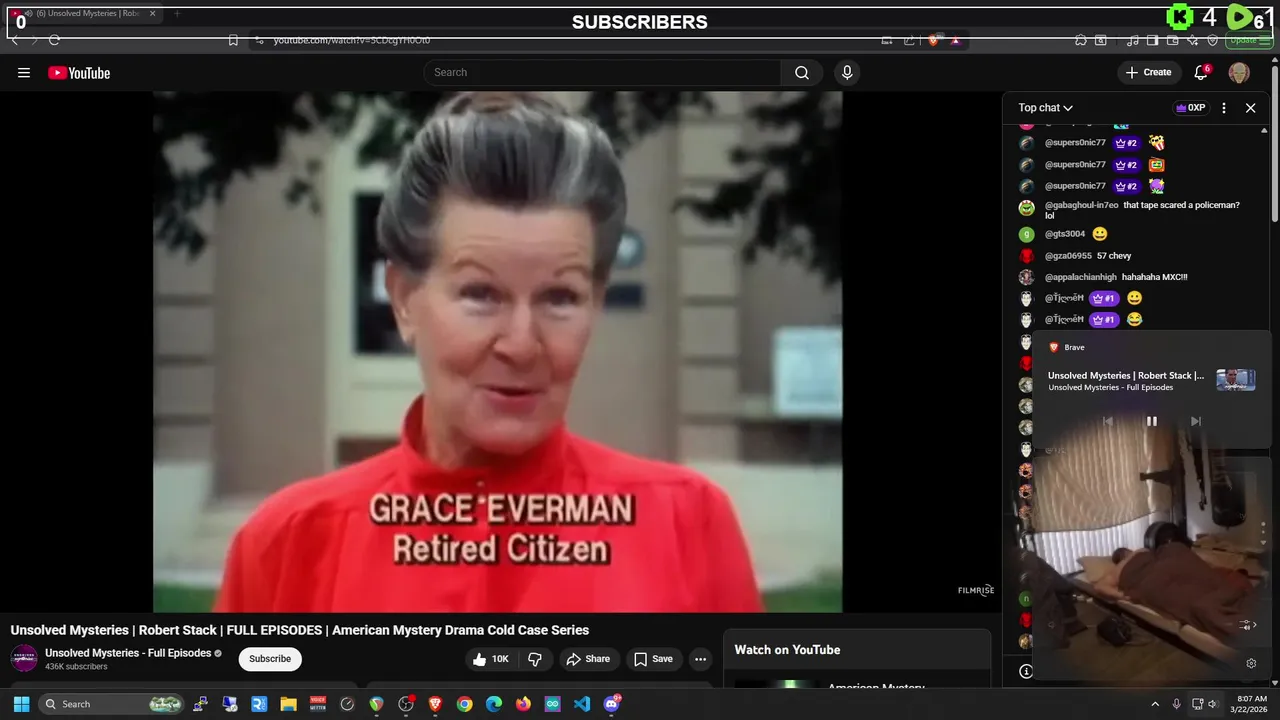Open the Create button
This screenshot has height=720, width=1280.
pos(1148,72)
